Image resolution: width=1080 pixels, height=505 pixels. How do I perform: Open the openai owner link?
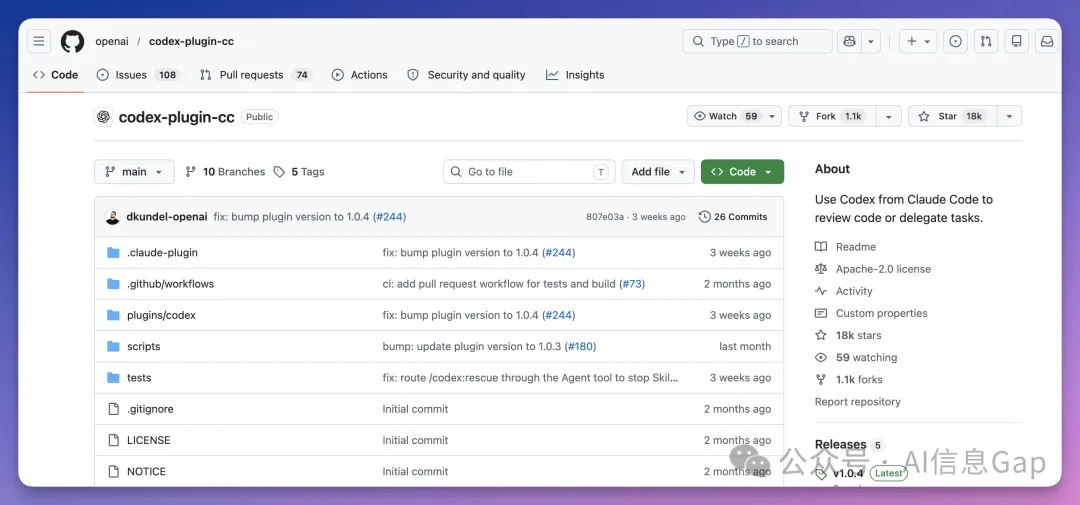tap(112, 41)
